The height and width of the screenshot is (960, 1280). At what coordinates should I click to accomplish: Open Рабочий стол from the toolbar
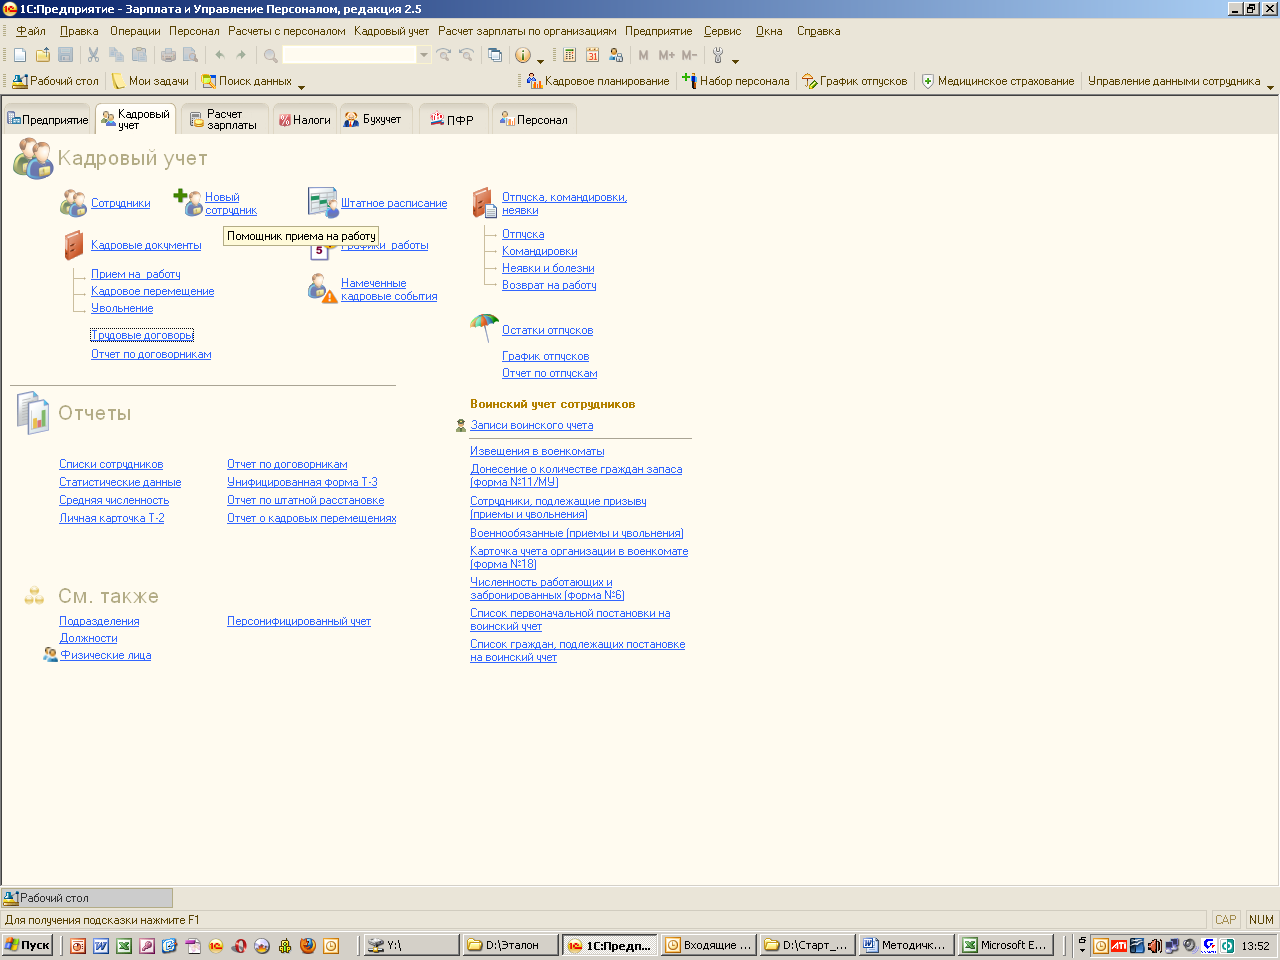tap(56, 81)
